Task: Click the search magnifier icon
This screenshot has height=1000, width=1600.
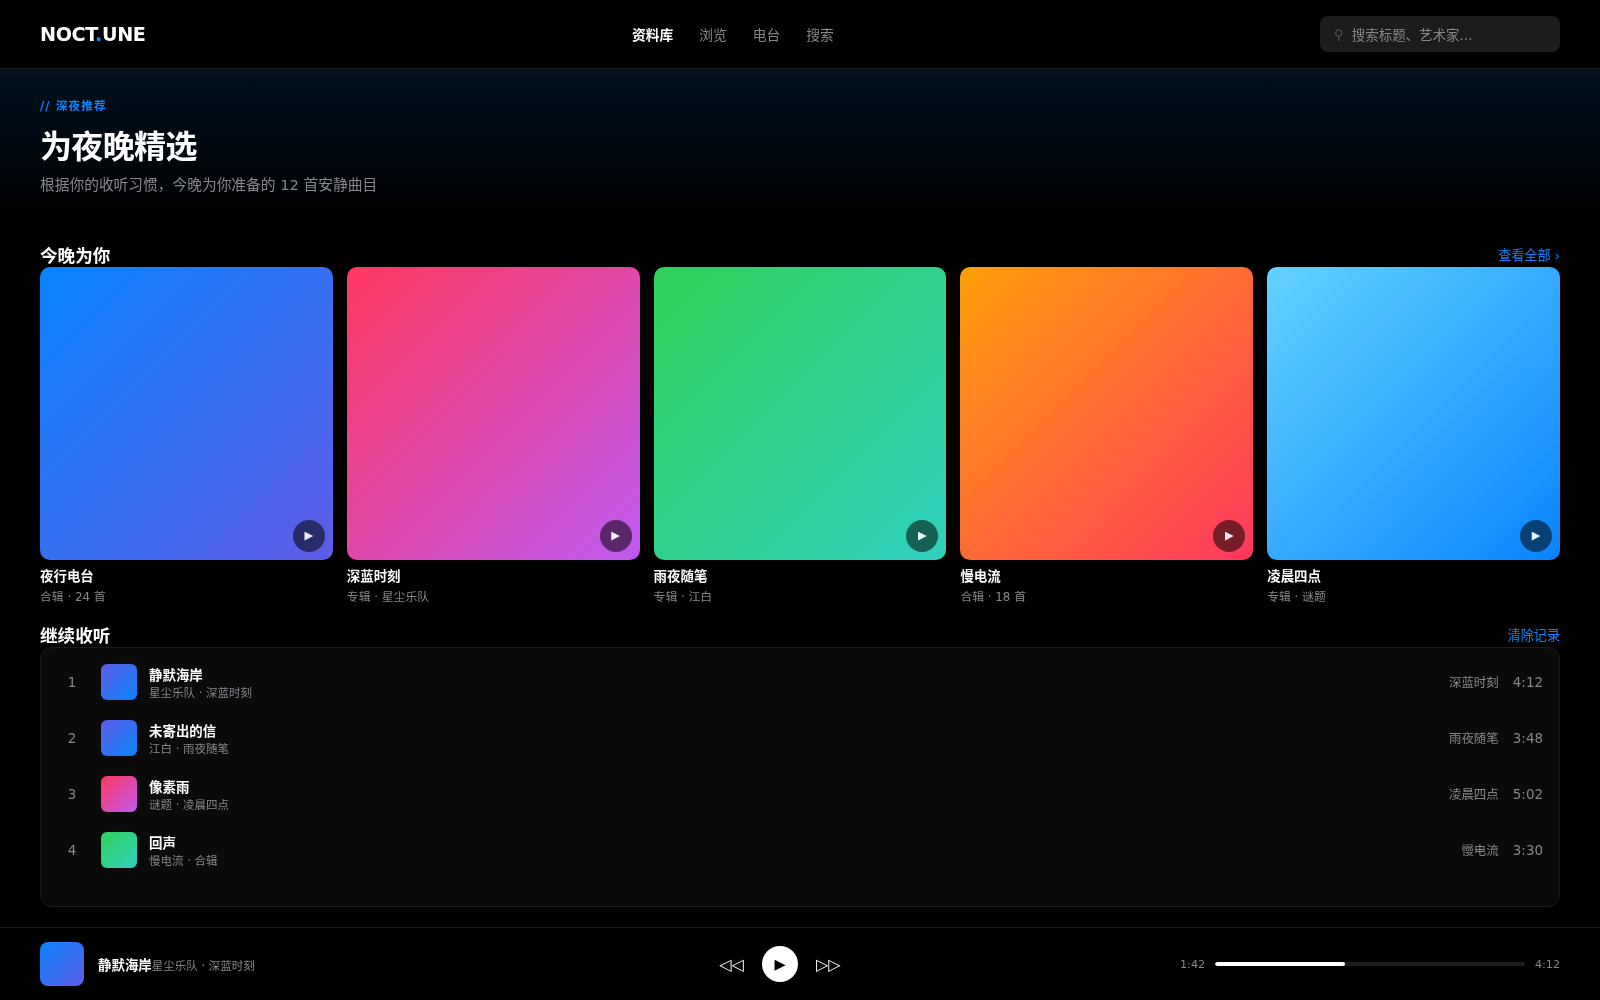Action: tap(1339, 35)
